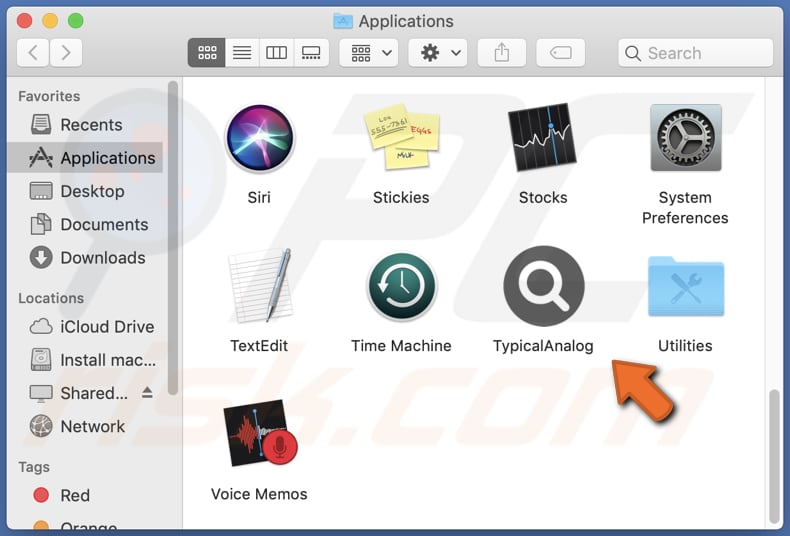The image size is (790, 536).
Task: Focus the Search field
Action: [x=695, y=53]
